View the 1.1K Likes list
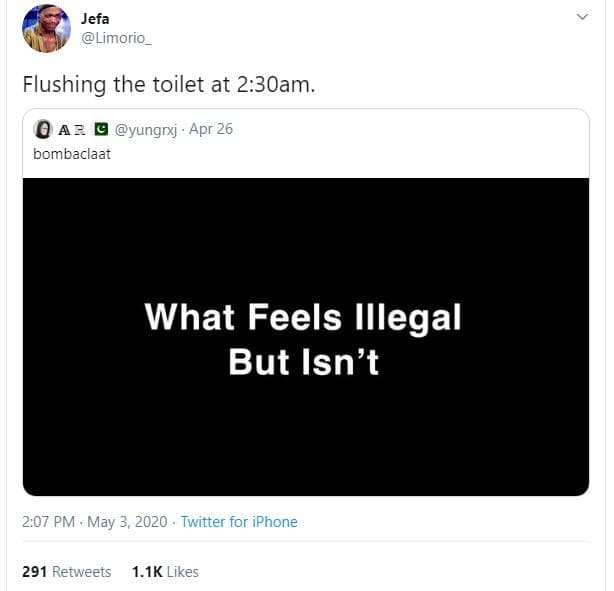Screen dimensions: 614x591 pos(164,572)
